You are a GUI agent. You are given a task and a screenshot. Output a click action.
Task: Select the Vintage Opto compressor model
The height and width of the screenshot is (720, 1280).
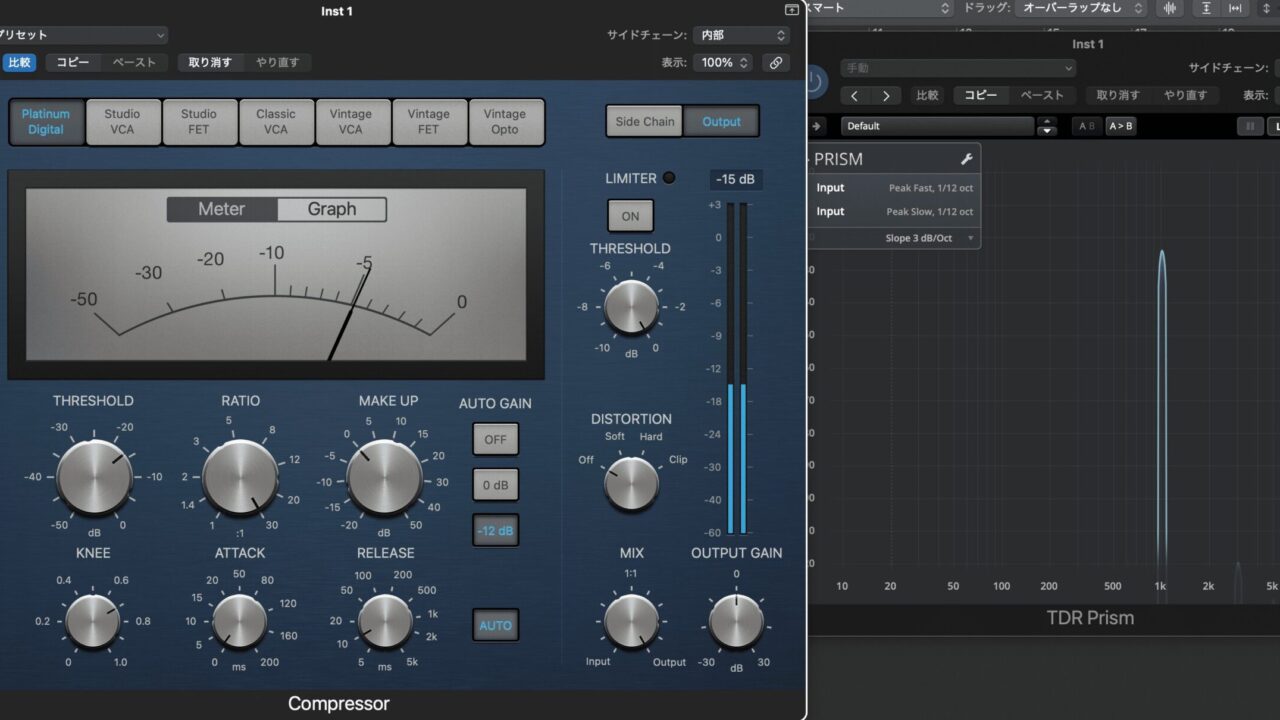coord(505,122)
